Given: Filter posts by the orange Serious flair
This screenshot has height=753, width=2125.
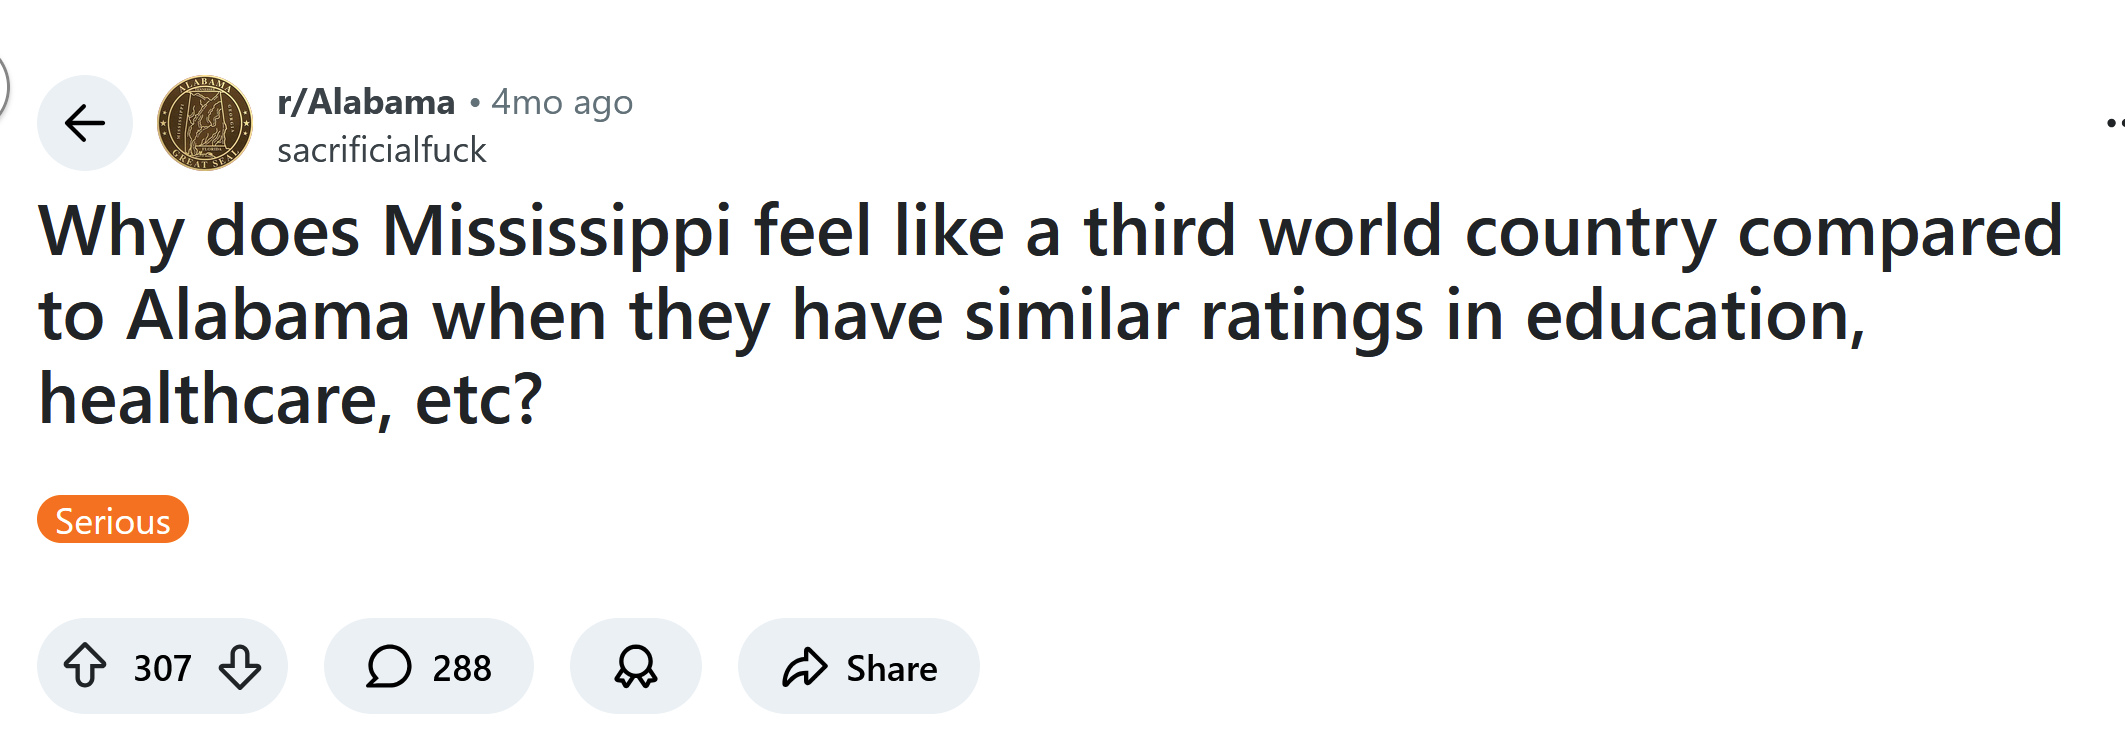Looking at the screenshot, I should click(x=113, y=520).
